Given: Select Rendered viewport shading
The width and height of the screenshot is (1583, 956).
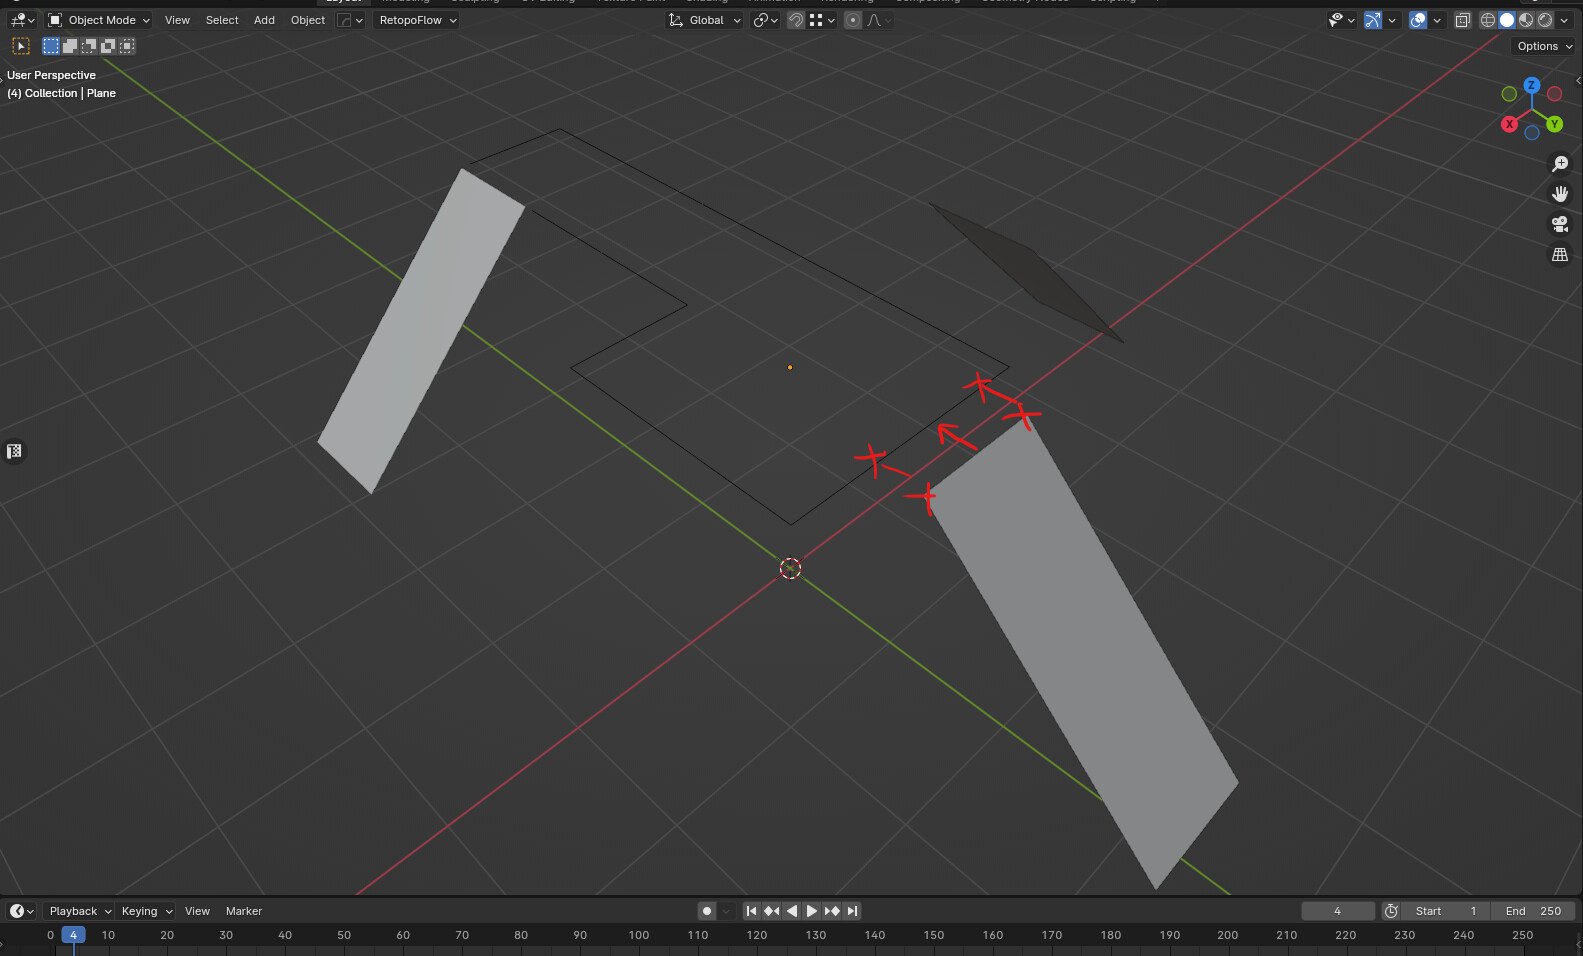Looking at the screenshot, I should [1545, 20].
